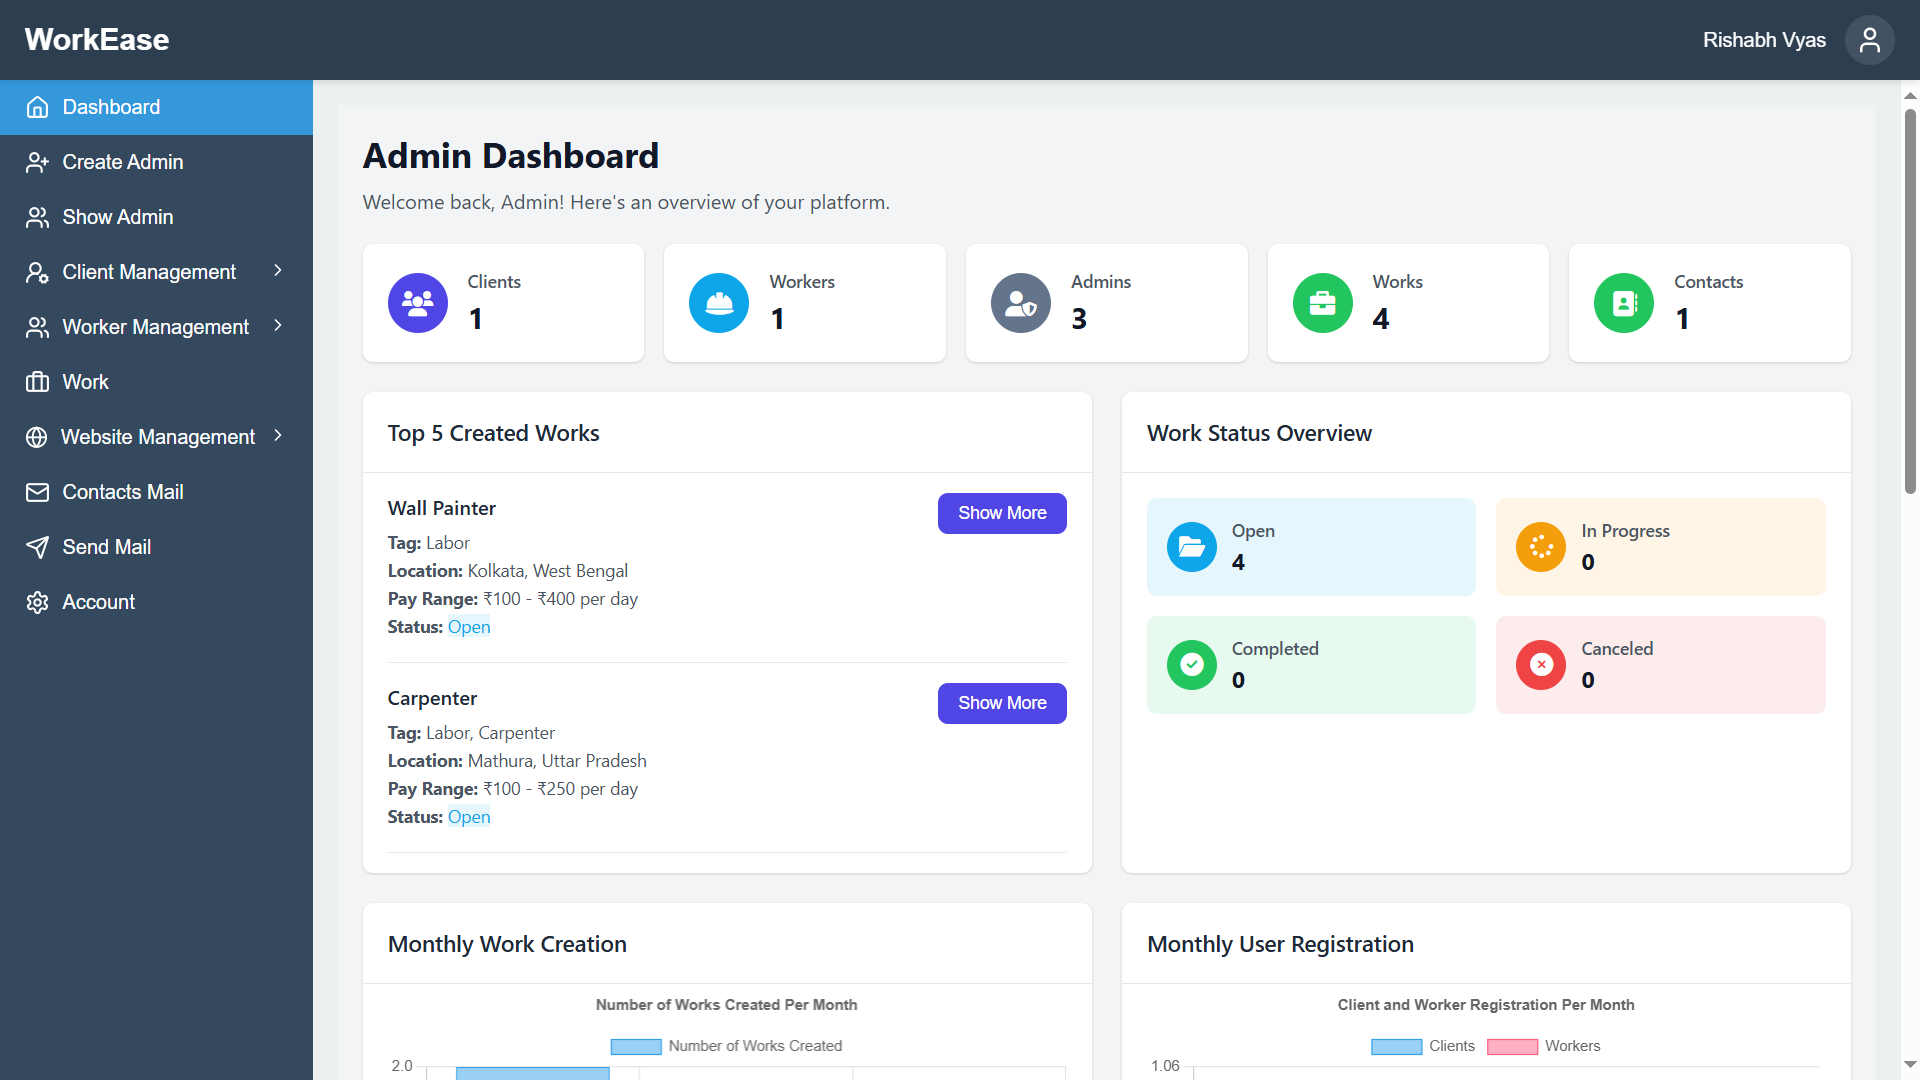Open Contacts Mail using the envelope icon

click(37, 492)
